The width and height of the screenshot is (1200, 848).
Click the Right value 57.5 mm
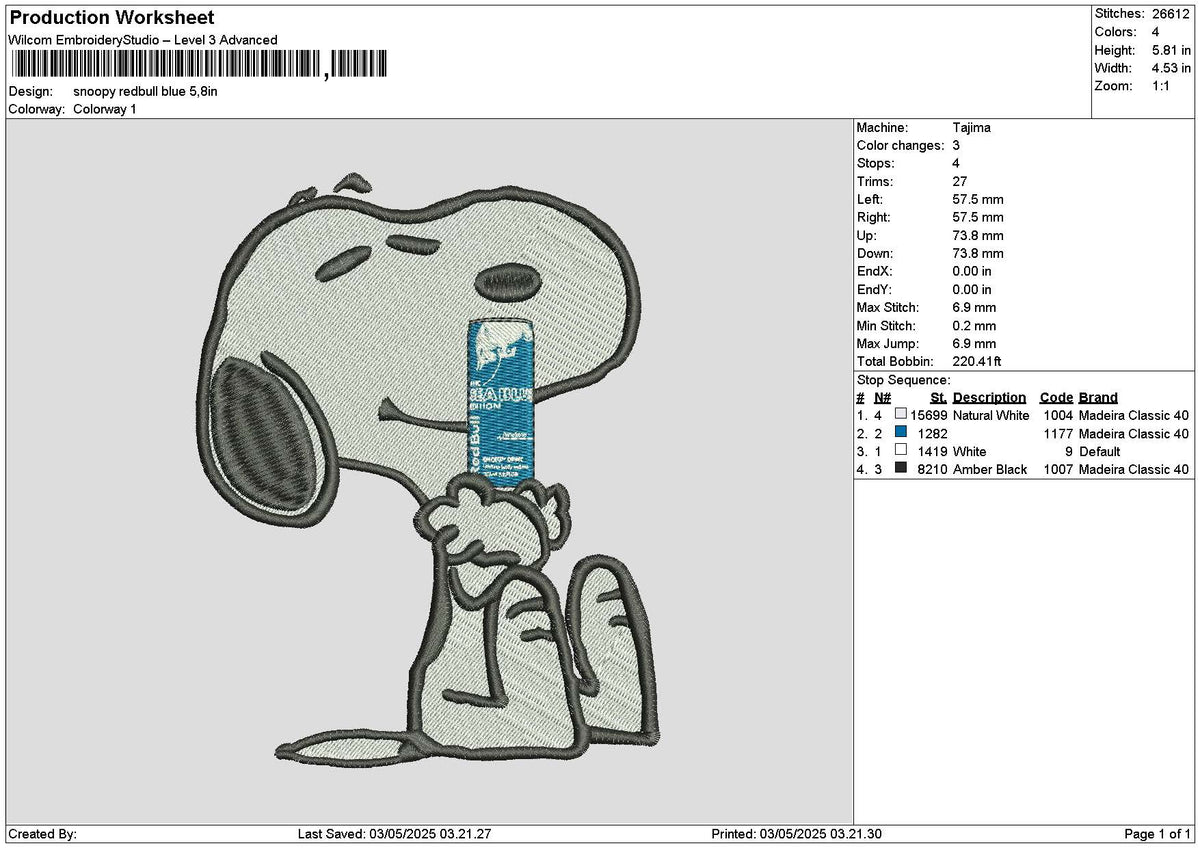(978, 218)
